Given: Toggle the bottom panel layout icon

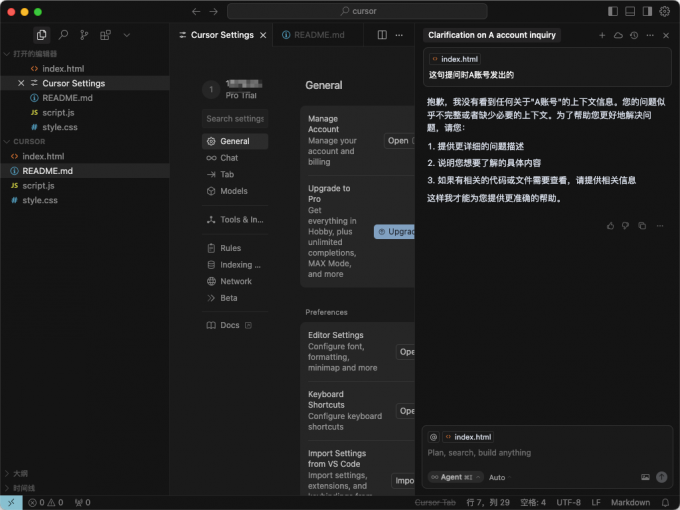Looking at the screenshot, I should coord(630,11).
